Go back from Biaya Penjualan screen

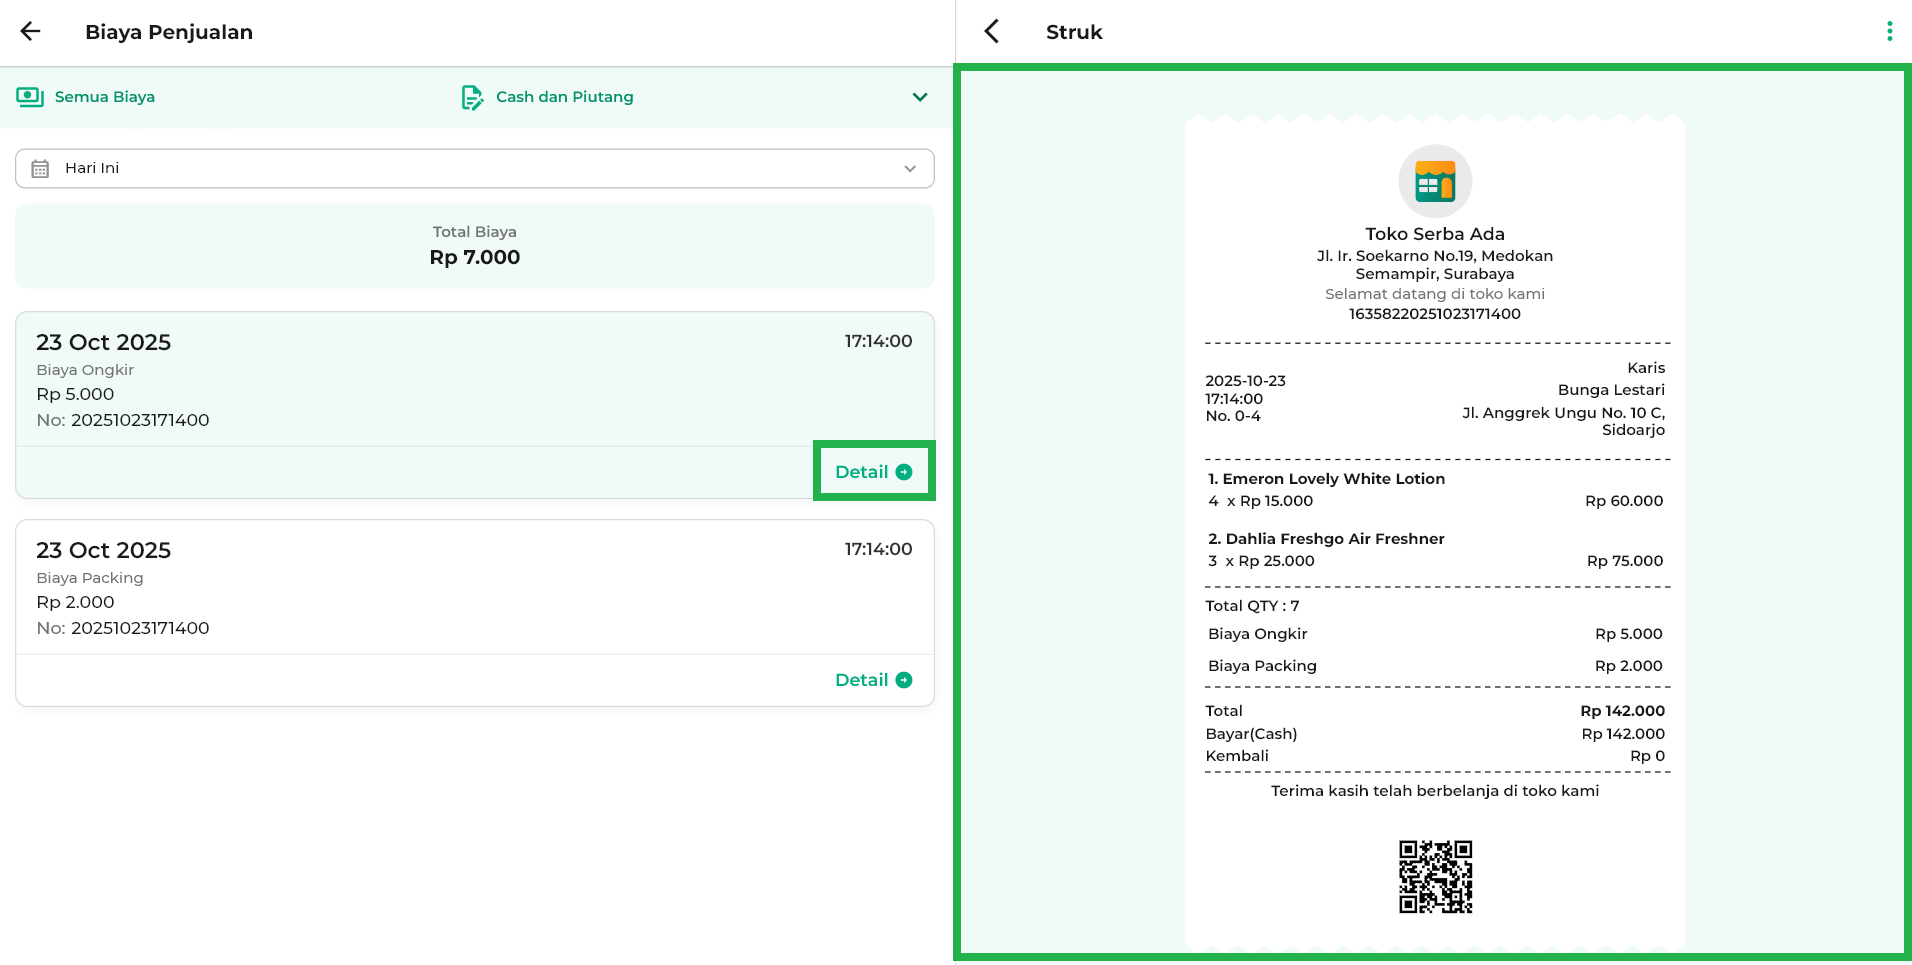point(31,31)
